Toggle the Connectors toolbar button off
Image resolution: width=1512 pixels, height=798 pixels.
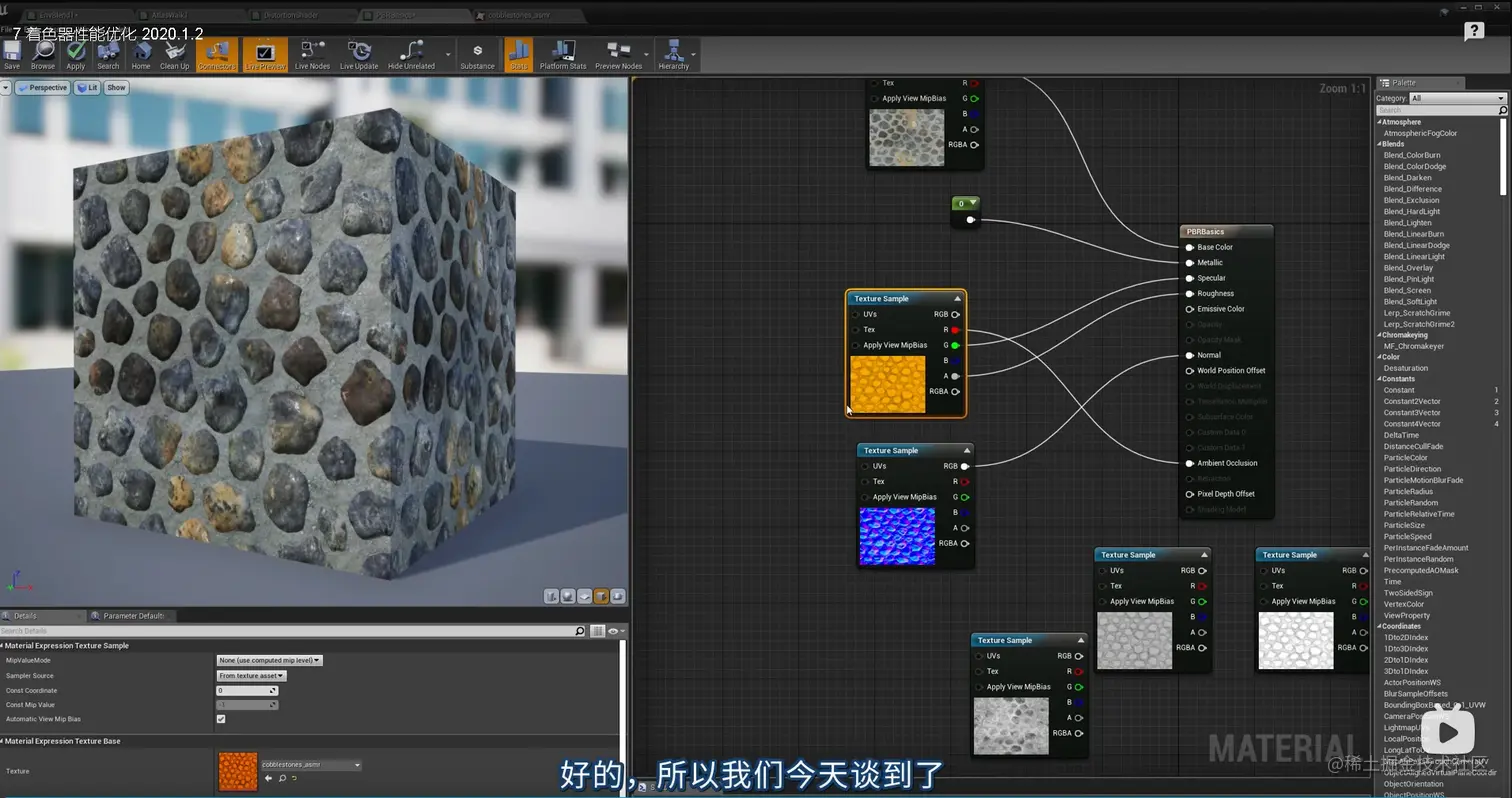217,54
